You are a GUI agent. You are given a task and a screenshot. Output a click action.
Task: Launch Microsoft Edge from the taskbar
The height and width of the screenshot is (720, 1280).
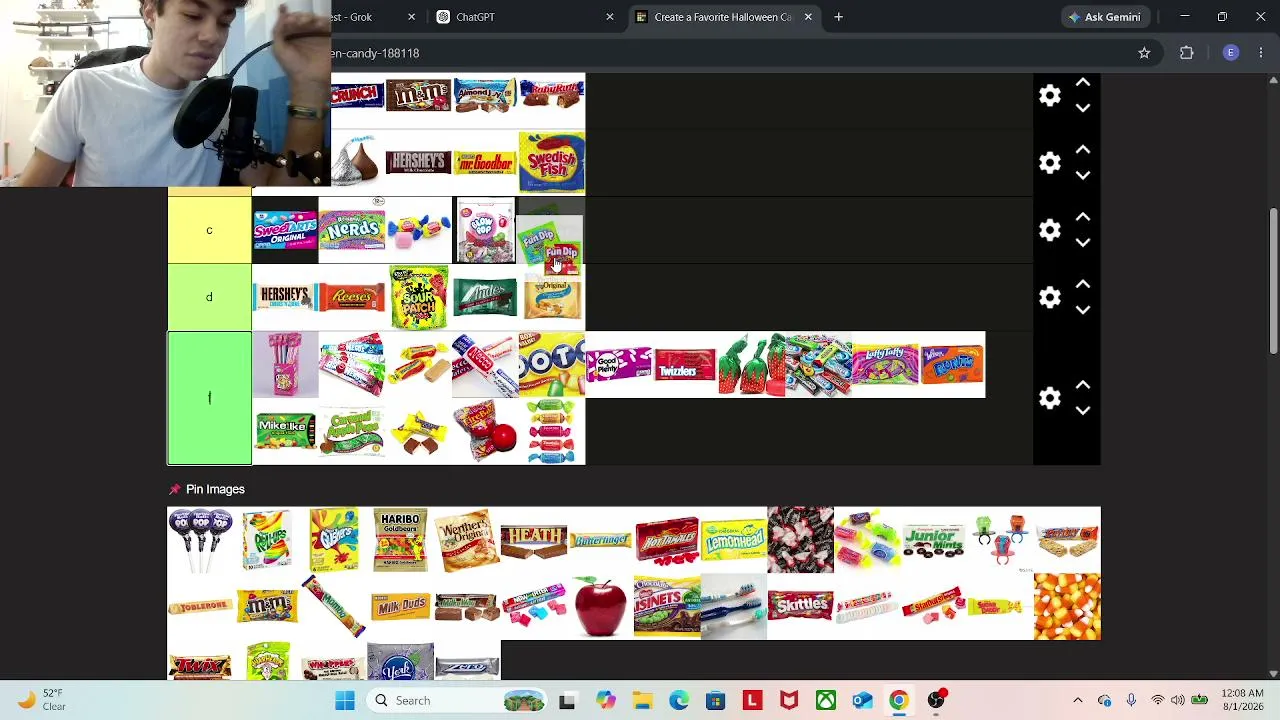[679, 700]
